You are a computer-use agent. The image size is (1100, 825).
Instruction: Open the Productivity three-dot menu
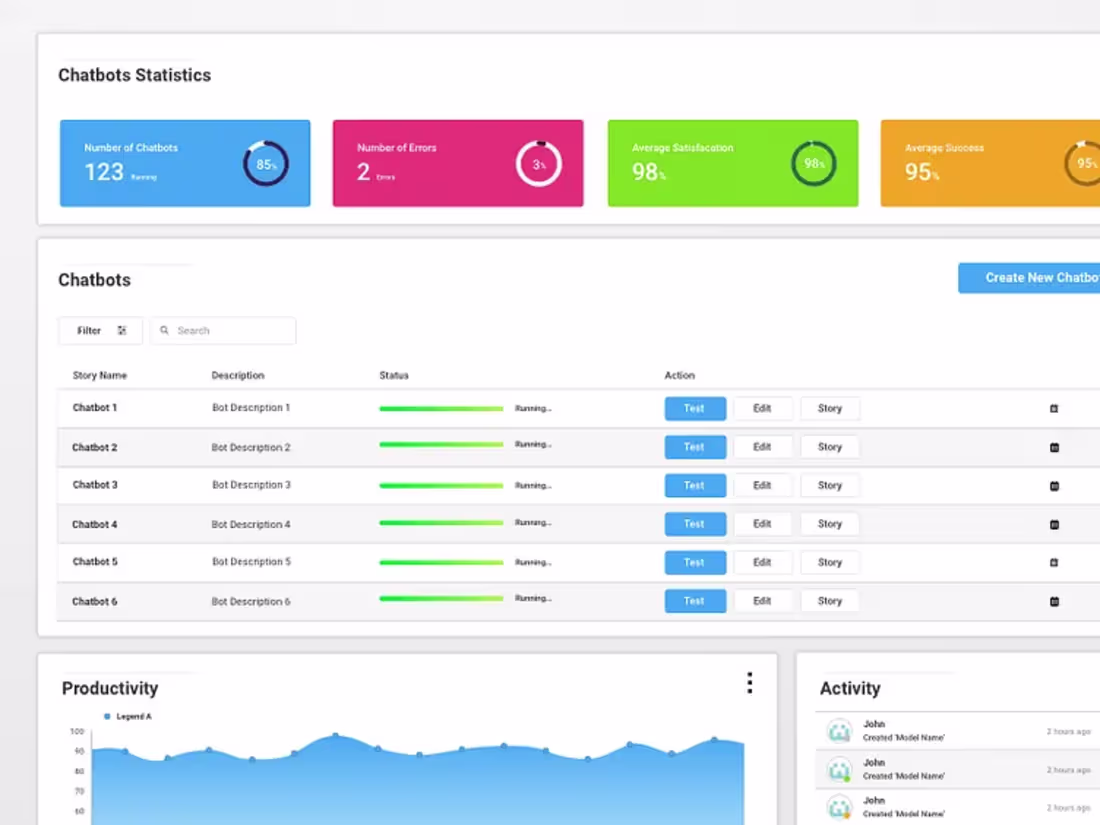[750, 683]
